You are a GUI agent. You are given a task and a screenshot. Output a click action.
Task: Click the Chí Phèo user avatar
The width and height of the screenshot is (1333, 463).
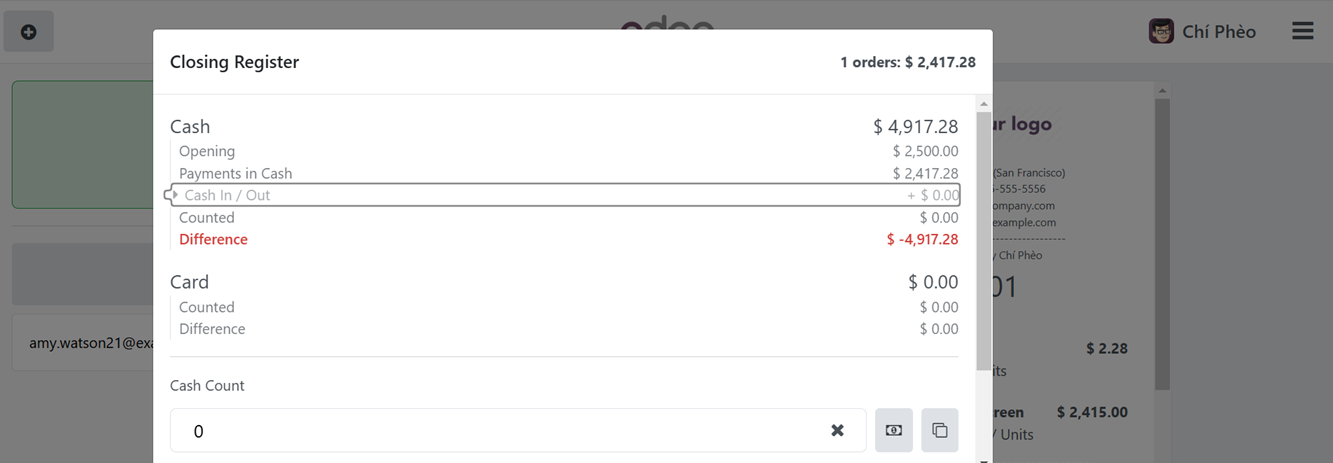pos(1161,31)
